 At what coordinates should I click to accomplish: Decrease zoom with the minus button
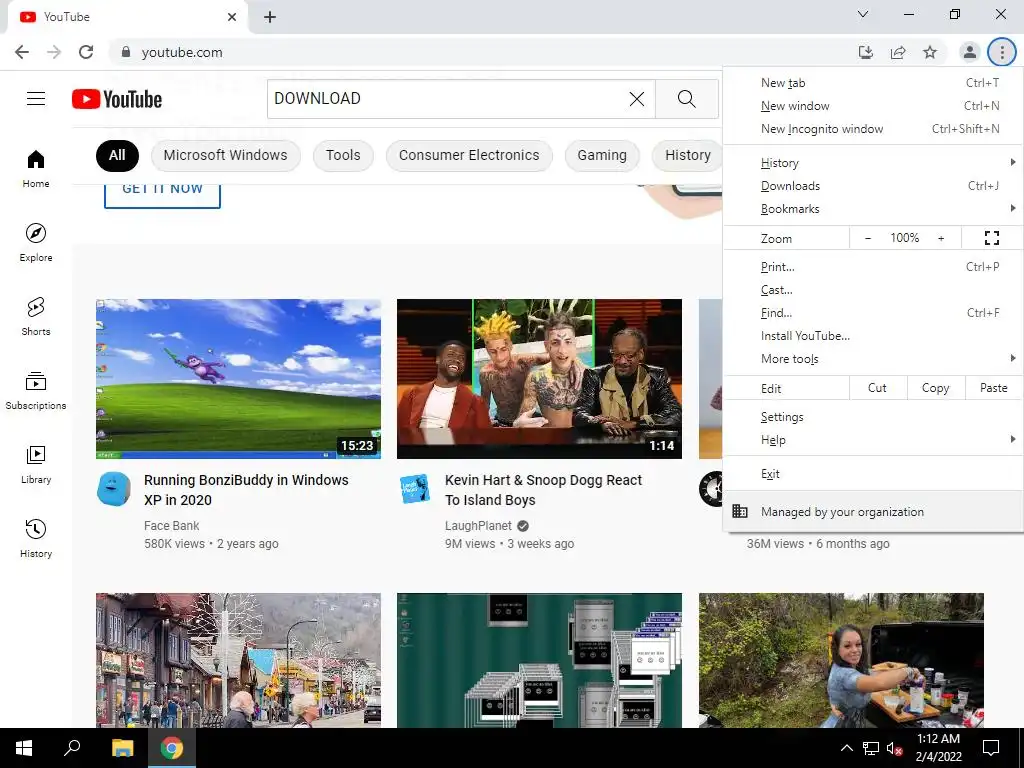point(868,238)
